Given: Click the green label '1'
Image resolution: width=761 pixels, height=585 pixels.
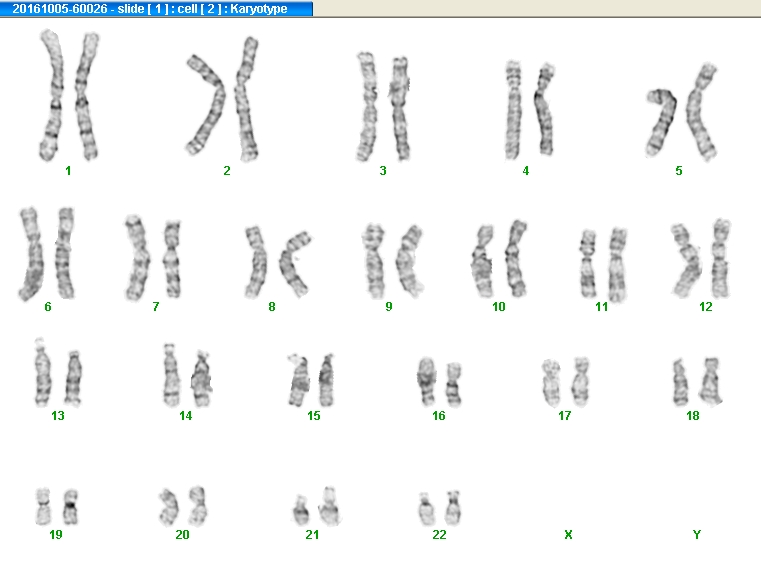Looking at the screenshot, I should [x=68, y=171].
